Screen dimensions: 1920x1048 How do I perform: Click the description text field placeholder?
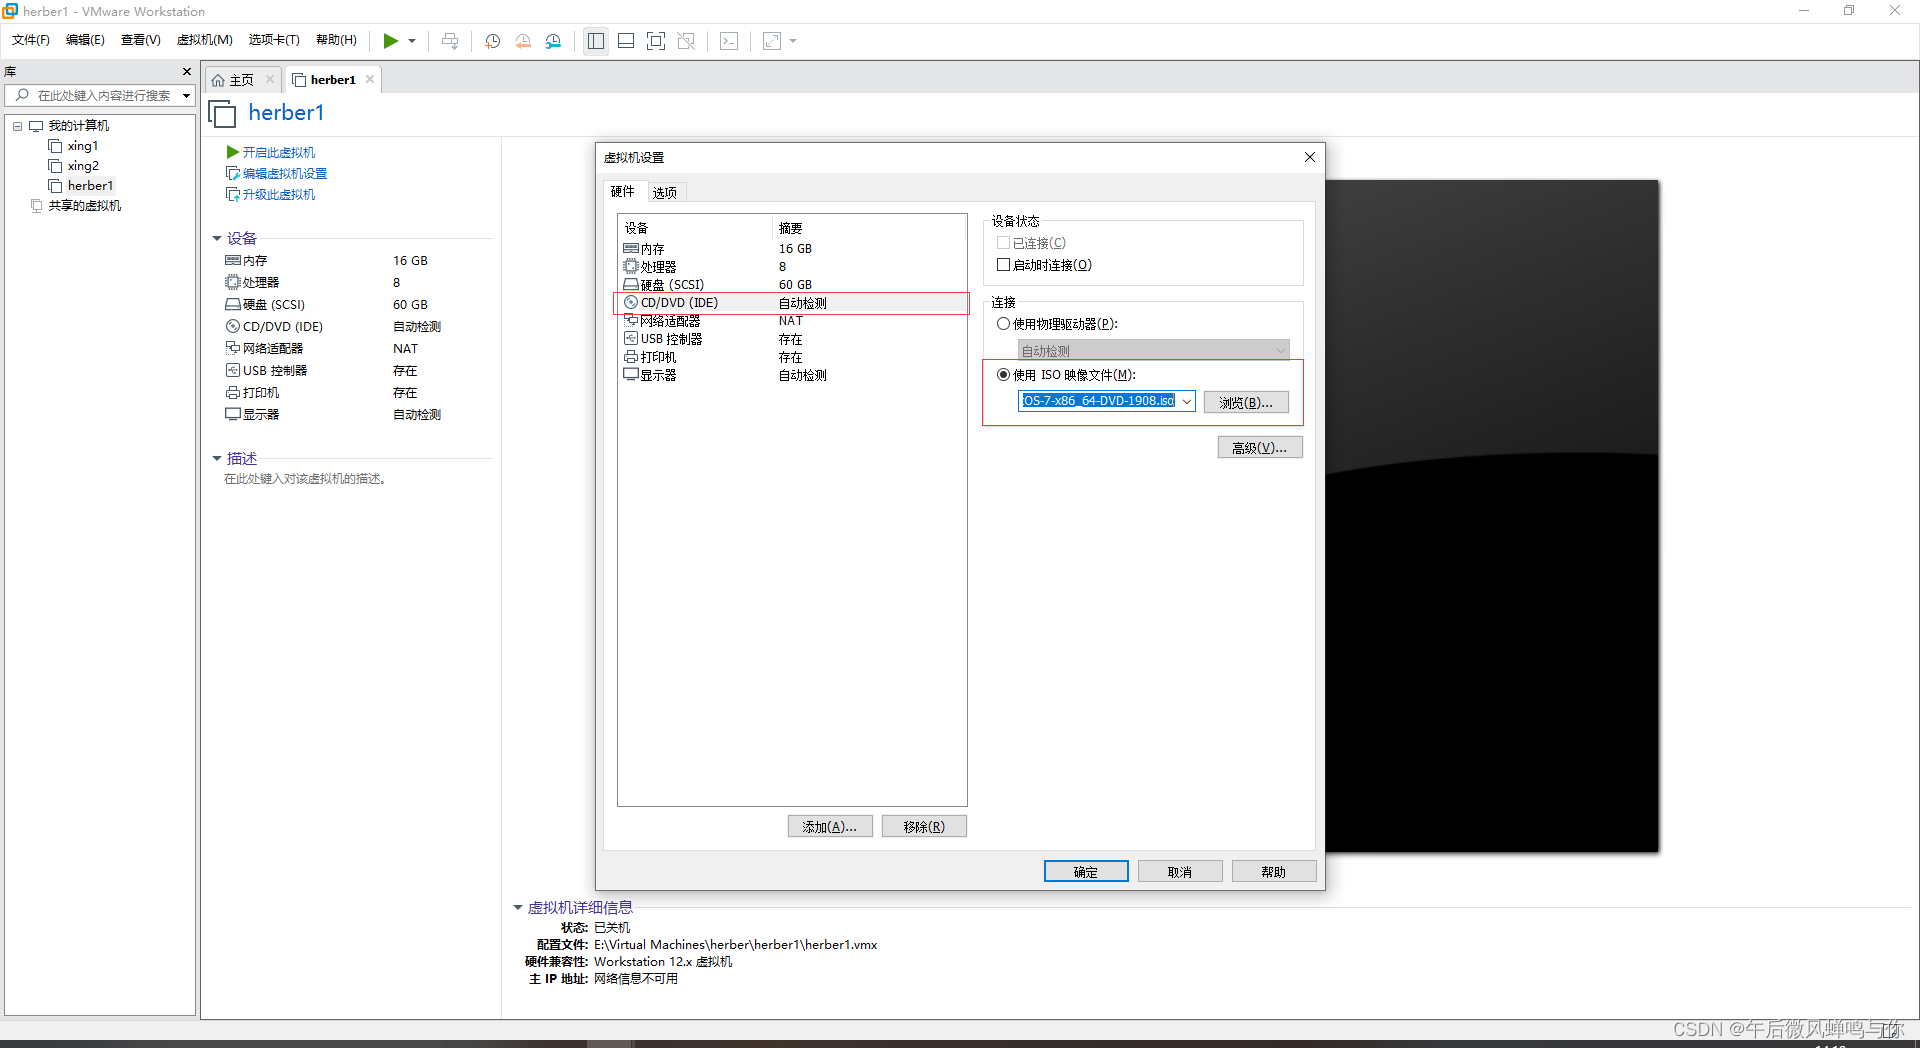point(306,479)
